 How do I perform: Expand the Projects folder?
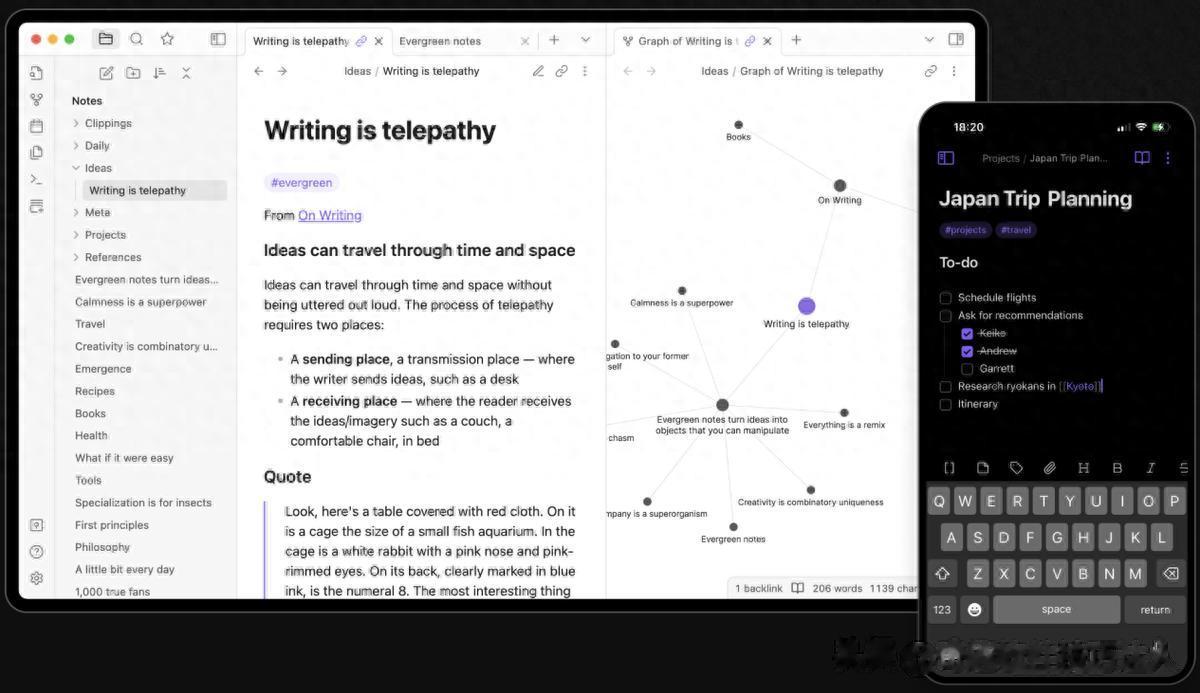(x=76, y=235)
